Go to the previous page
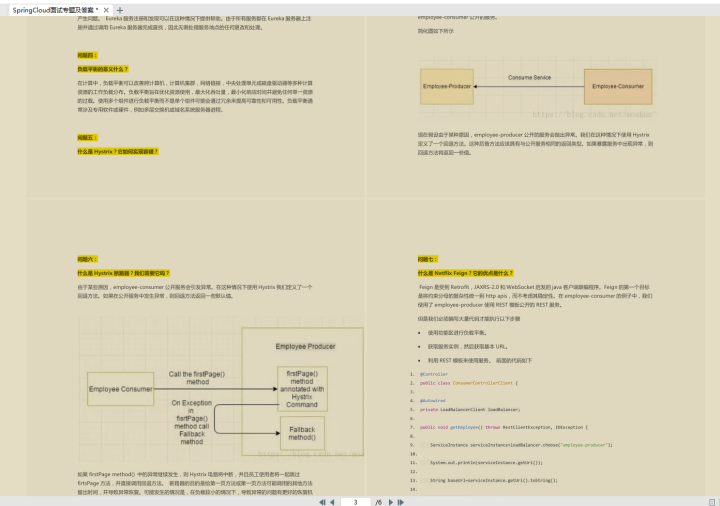 332,502
